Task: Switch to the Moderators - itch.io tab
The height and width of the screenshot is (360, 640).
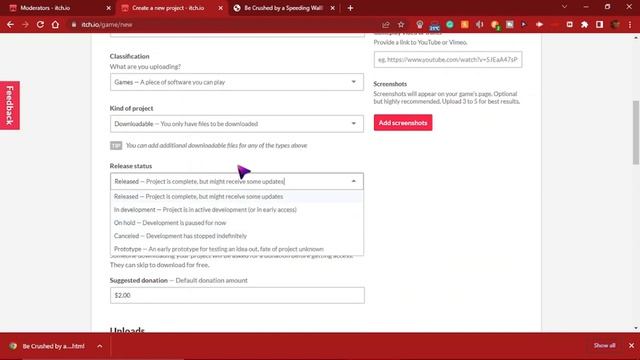Action: coord(59,8)
